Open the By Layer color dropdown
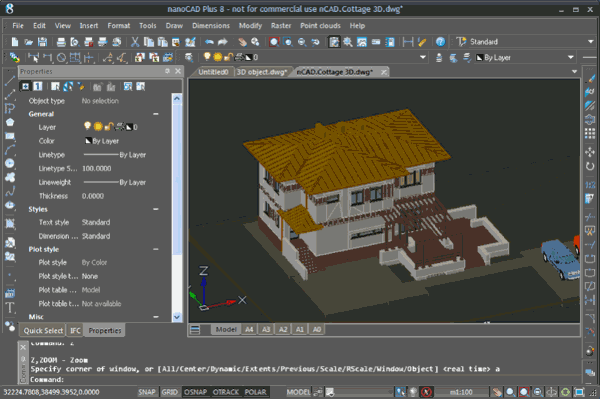600x399 pixels. click(571, 57)
